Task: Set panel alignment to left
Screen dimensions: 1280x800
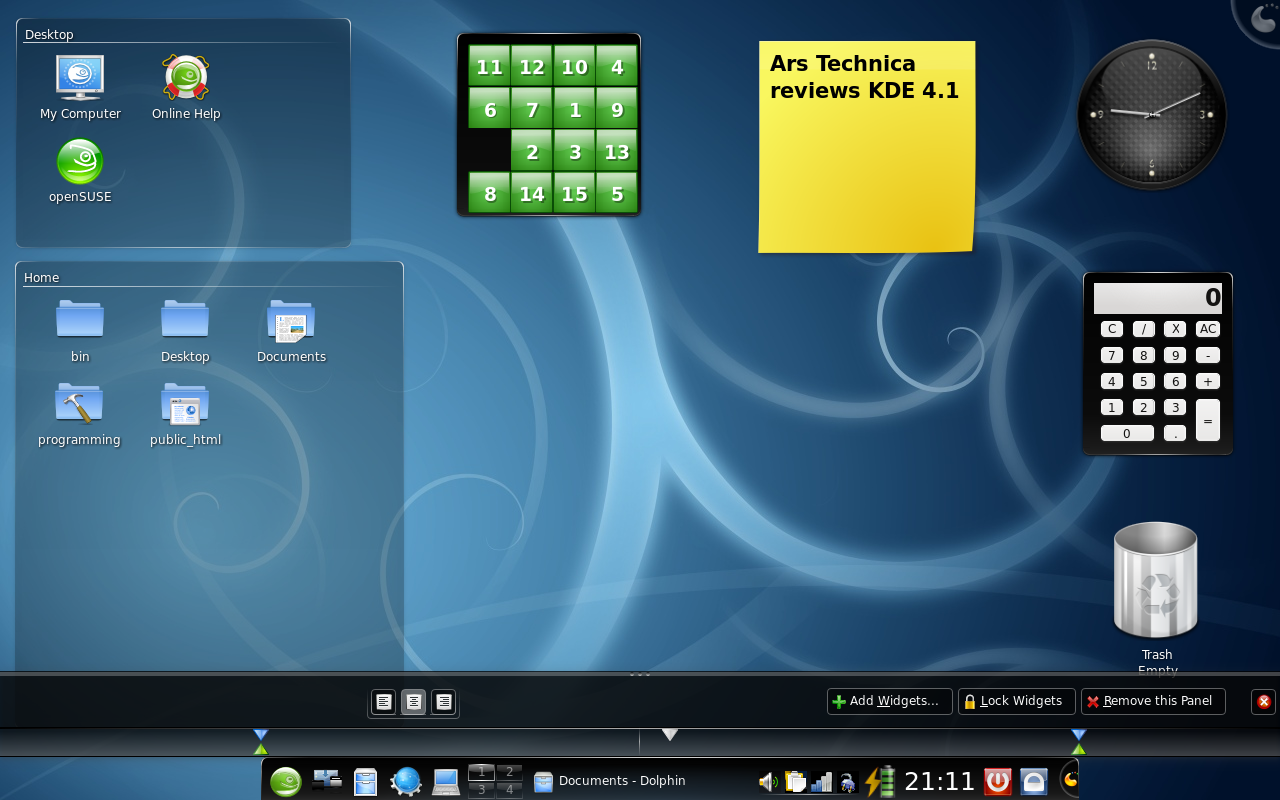Action: pos(384,702)
